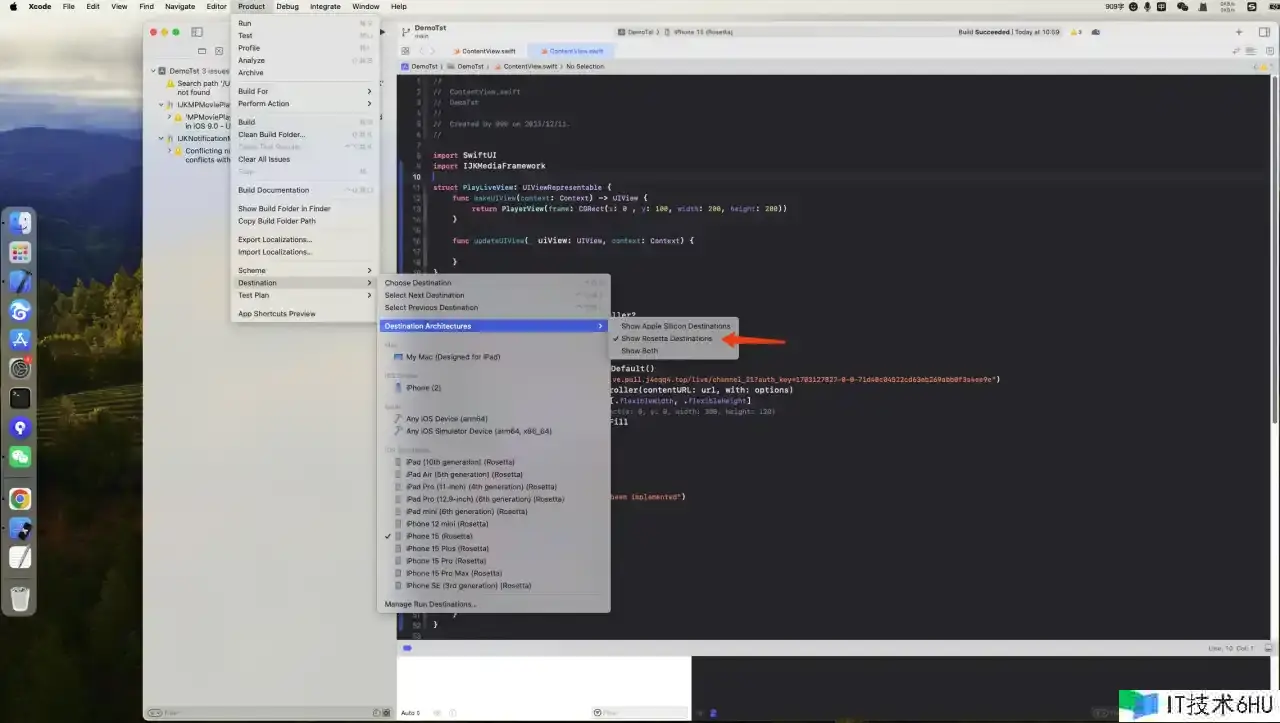Toggle the navigator sidebar button
Image resolution: width=1280 pixels, height=723 pixels.
tap(197, 32)
